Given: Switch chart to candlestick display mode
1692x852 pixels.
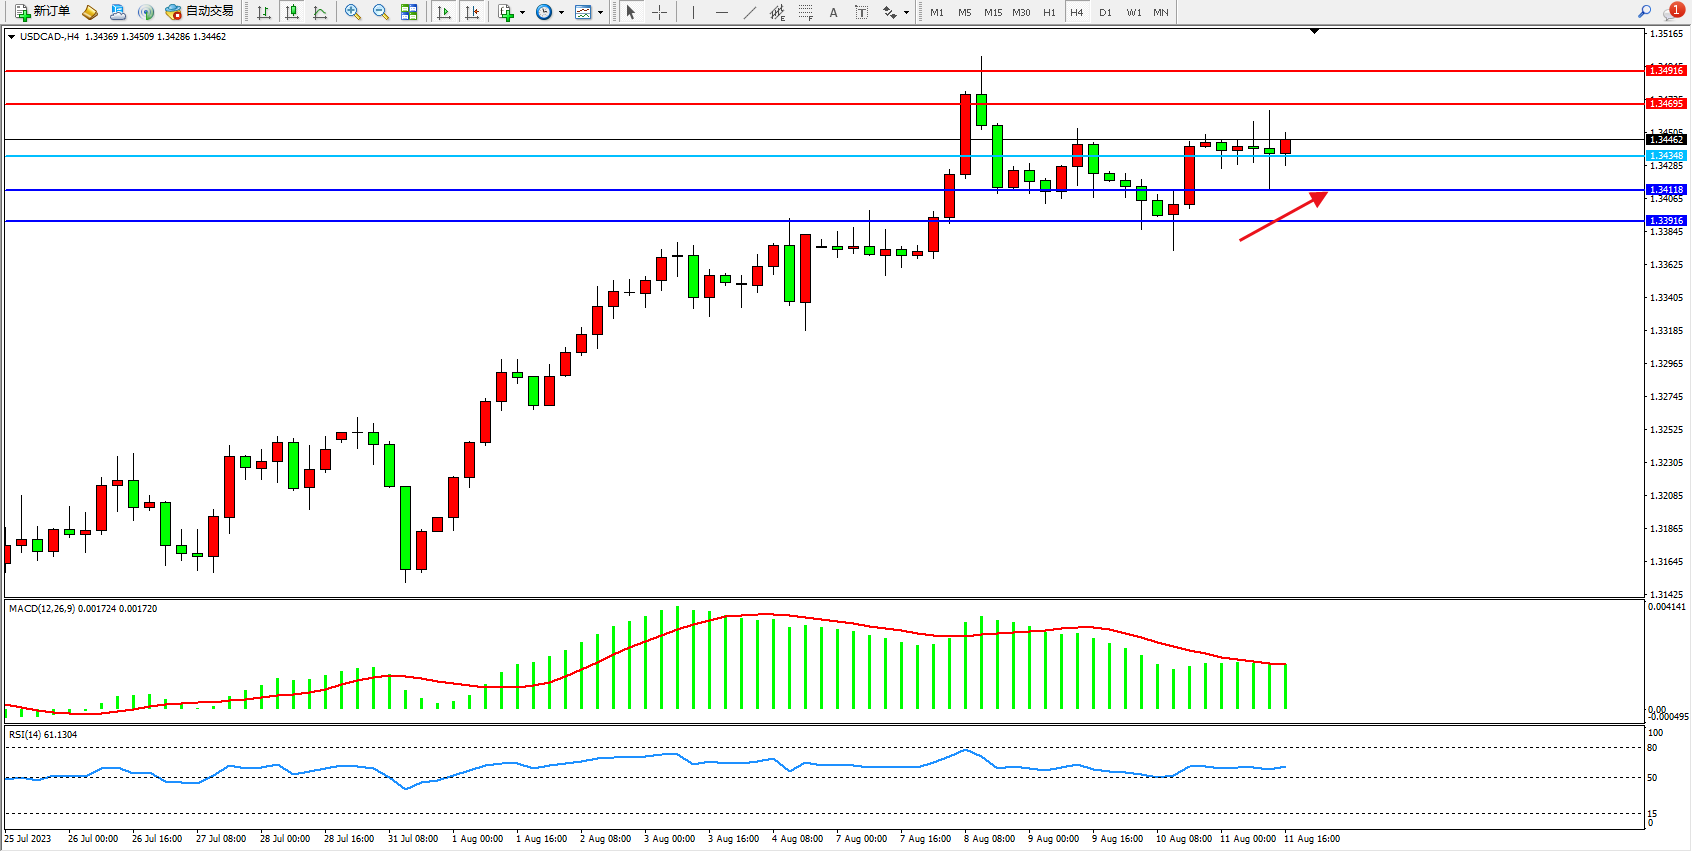Looking at the screenshot, I should click(292, 12).
